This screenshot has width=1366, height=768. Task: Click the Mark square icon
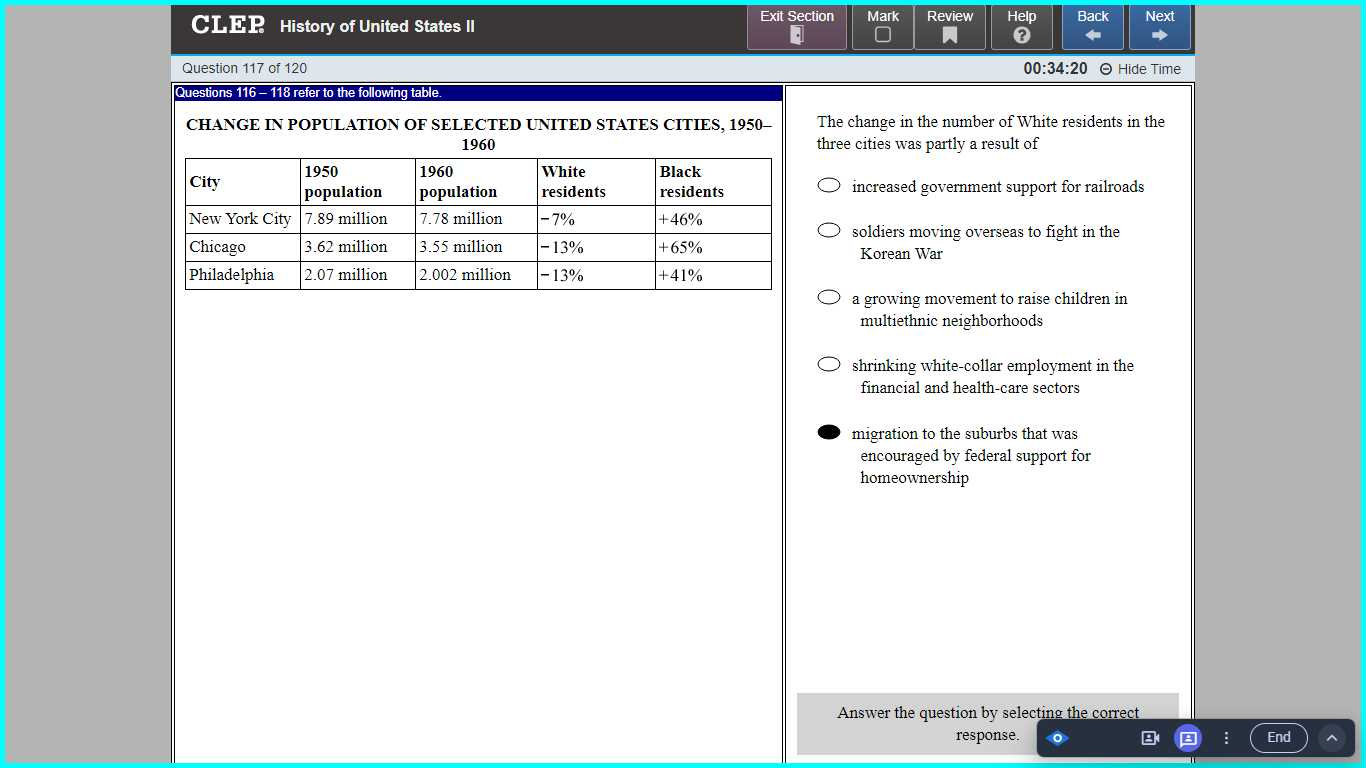[x=882, y=33]
